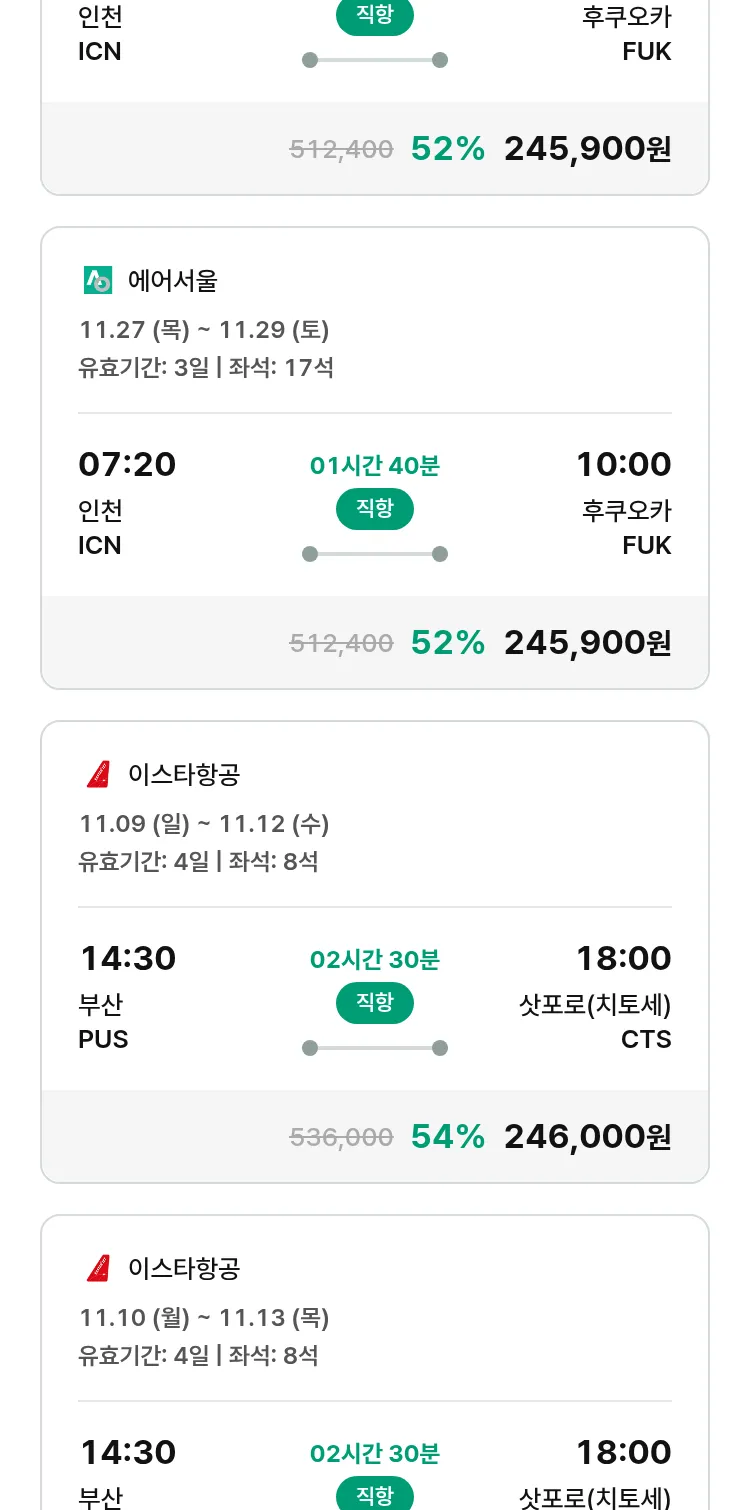Image resolution: width=750 pixels, height=1510 pixels.
Task: Open the 에어서울 airline name link
Action: pos(173,281)
